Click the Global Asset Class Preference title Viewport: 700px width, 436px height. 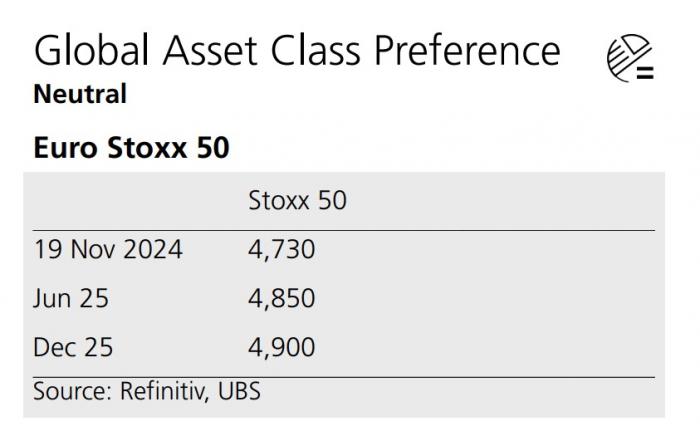coord(297,51)
